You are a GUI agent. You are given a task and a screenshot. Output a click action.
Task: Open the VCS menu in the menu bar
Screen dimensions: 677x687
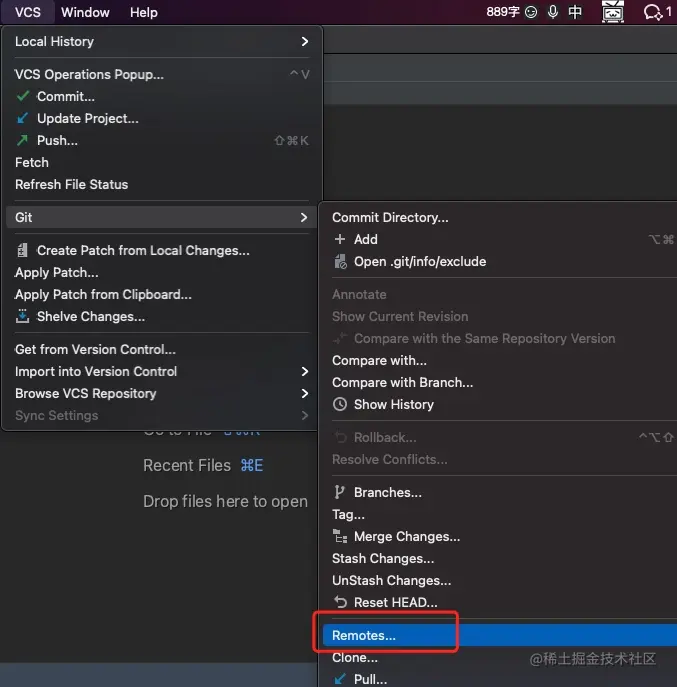point(28,12)
